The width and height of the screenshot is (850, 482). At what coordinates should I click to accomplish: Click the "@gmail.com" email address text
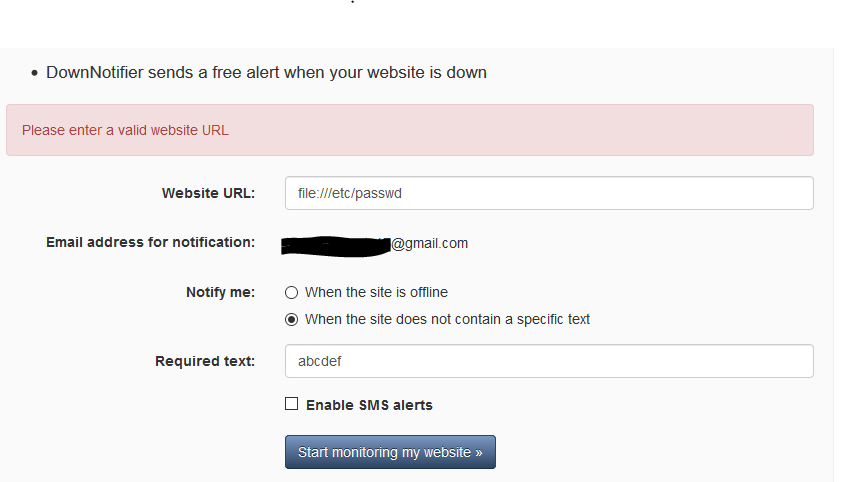pyautogui.click(x=429, y=243)
